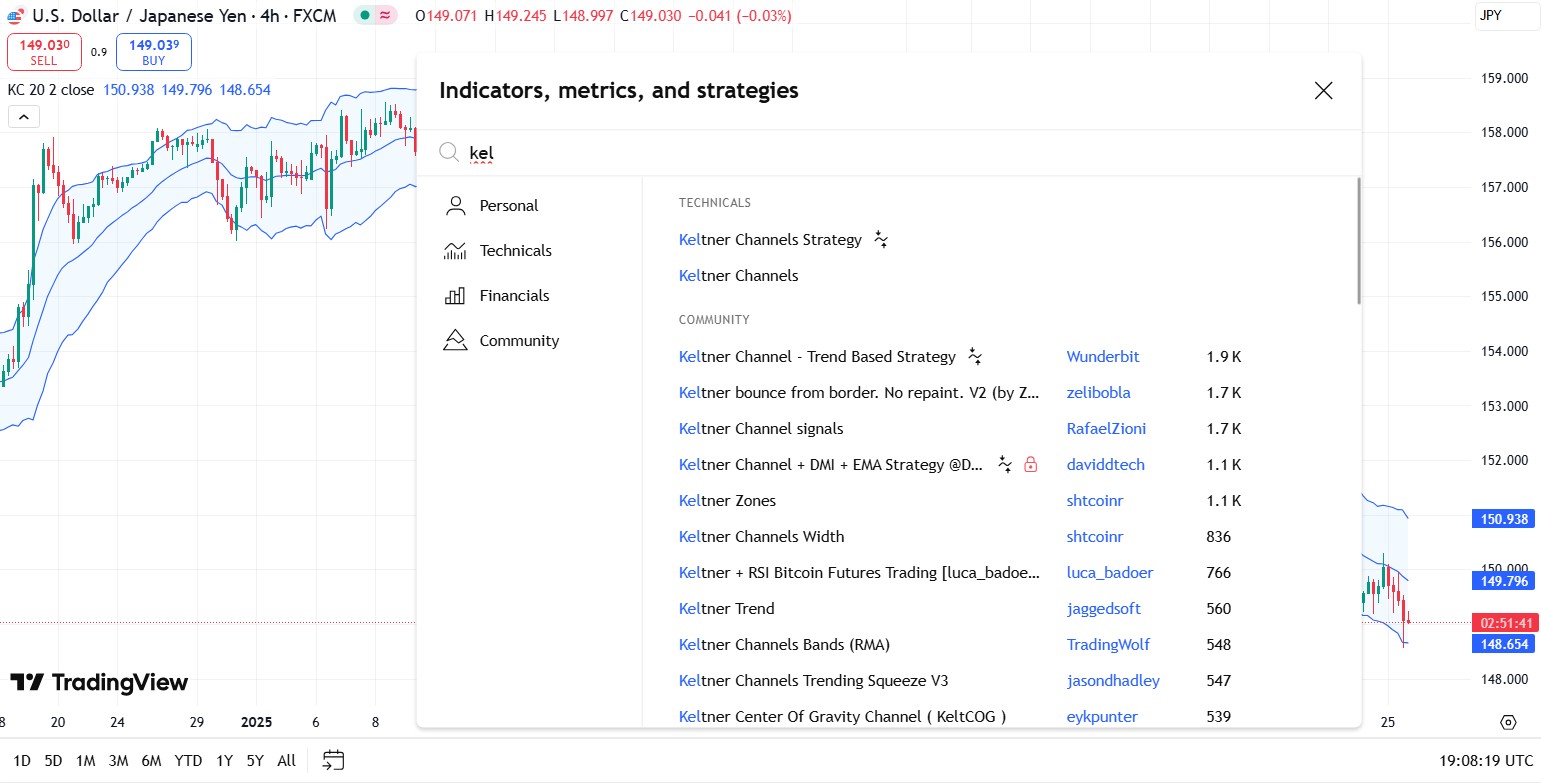Click the BUY 149.039 button
Image resolution: width=1541 pixels, height=783 pixels.
coord(154,52)
